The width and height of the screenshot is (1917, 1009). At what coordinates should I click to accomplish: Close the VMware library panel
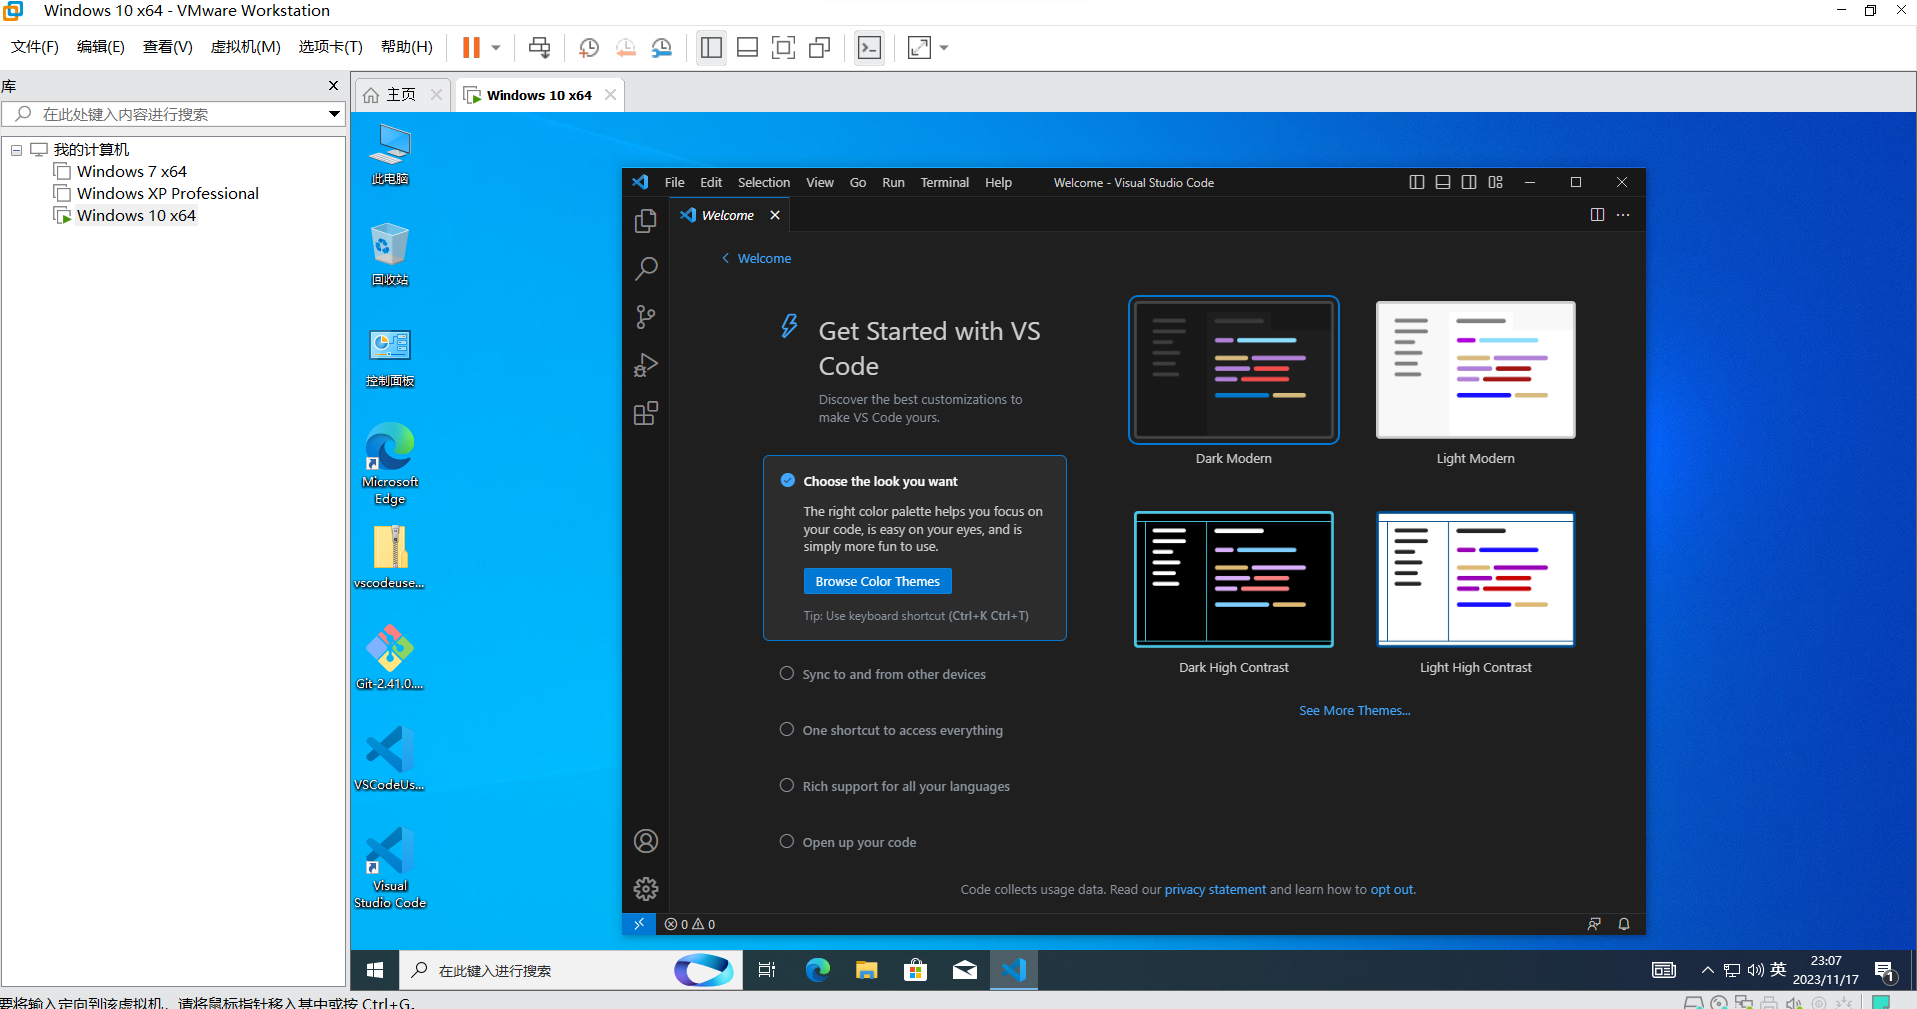(x=334, y=86)
